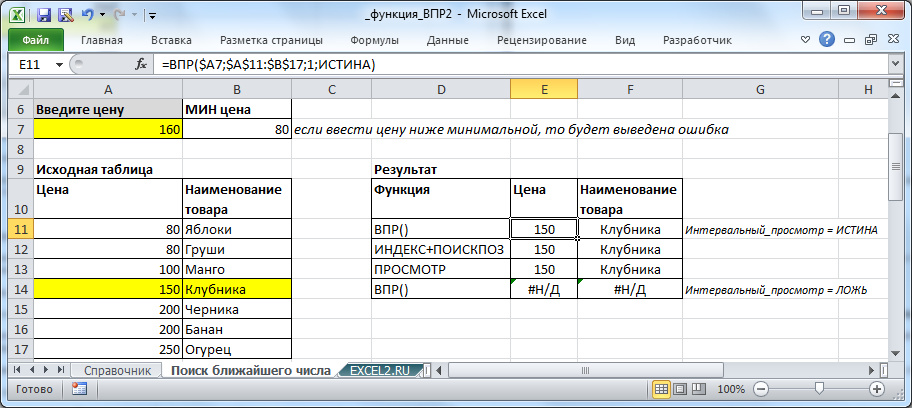
Task: Click the zoom out minus icon
Action: point(761,389)
